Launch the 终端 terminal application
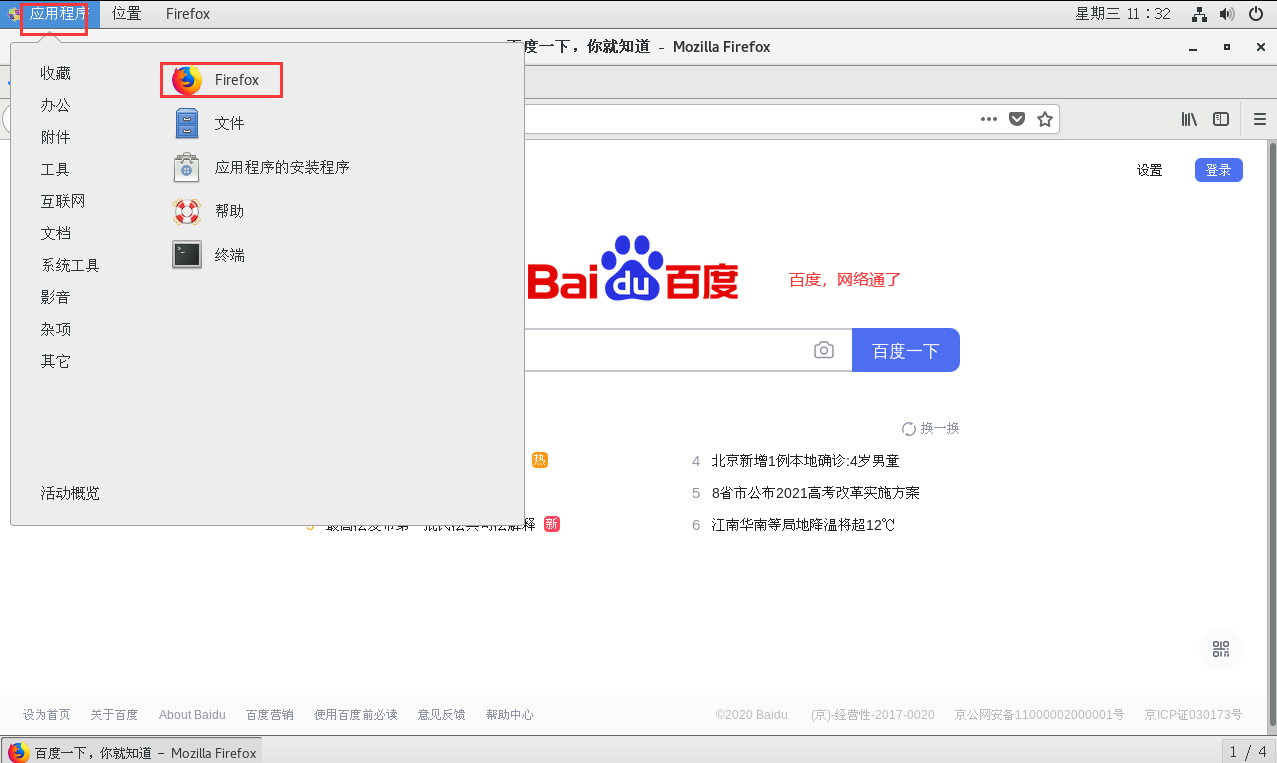Screen dimensions: 1277x763 210,255
